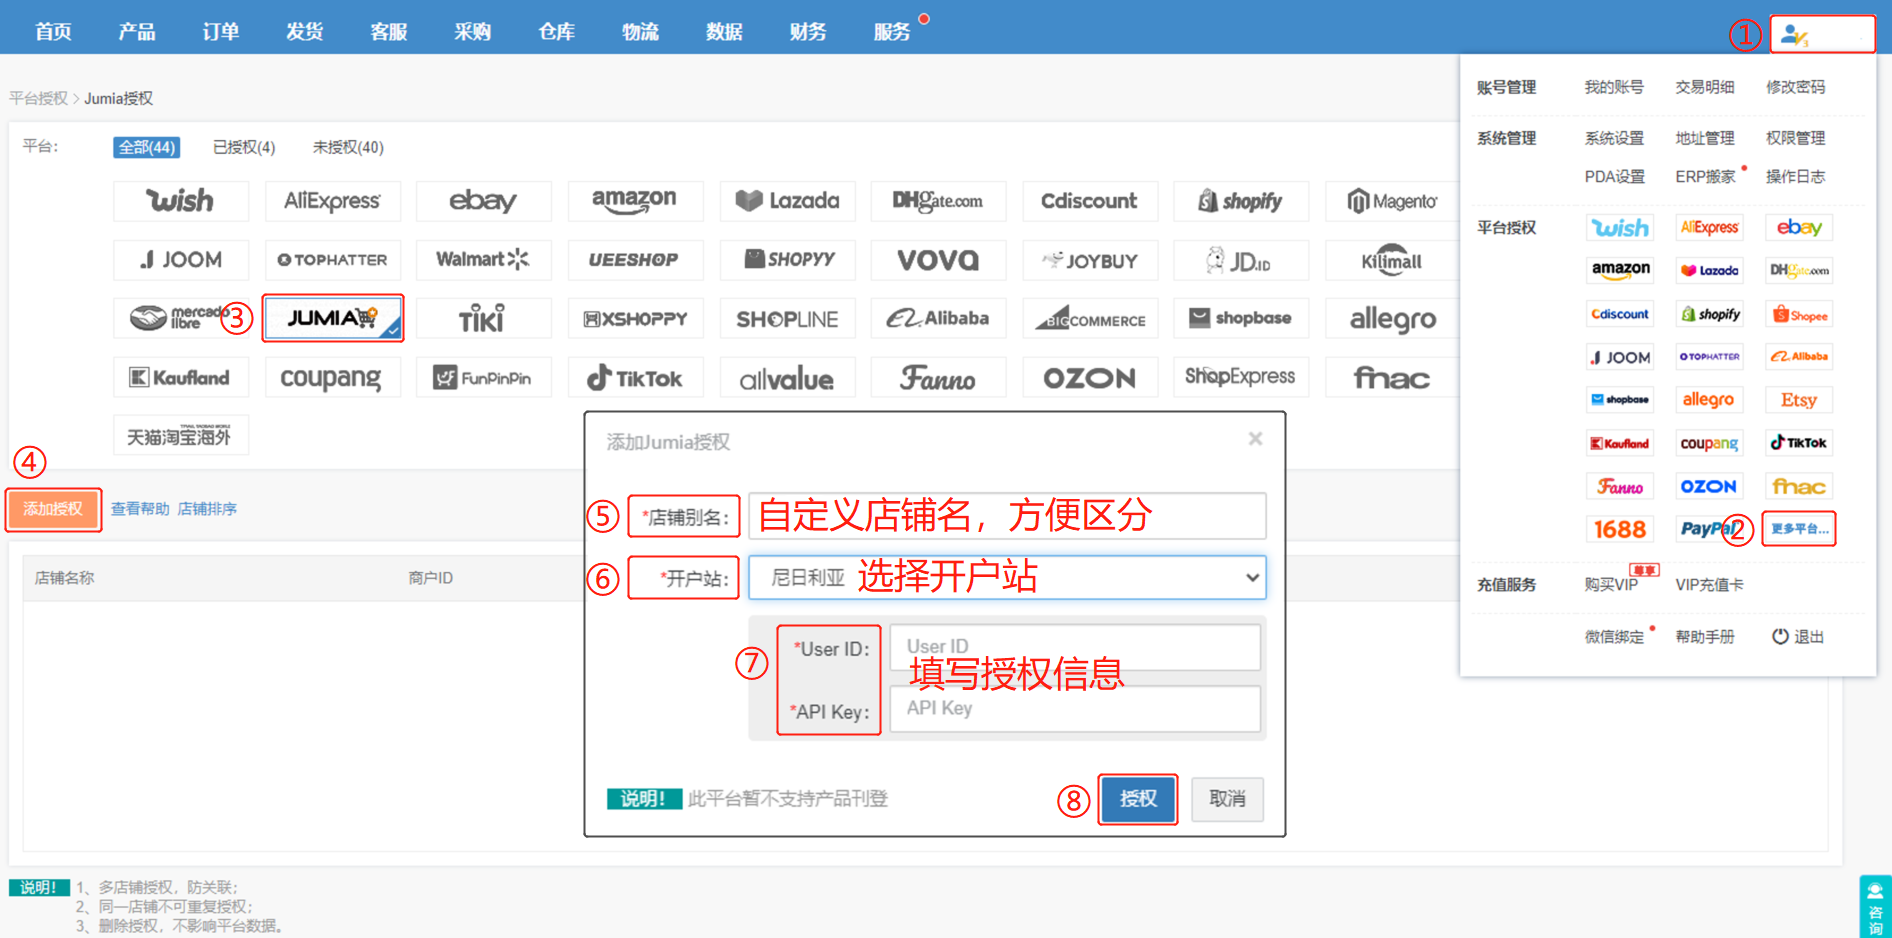Select the Allegro platform in main grid
This screenshot has width=1892, height=938.
(1392, 319)
